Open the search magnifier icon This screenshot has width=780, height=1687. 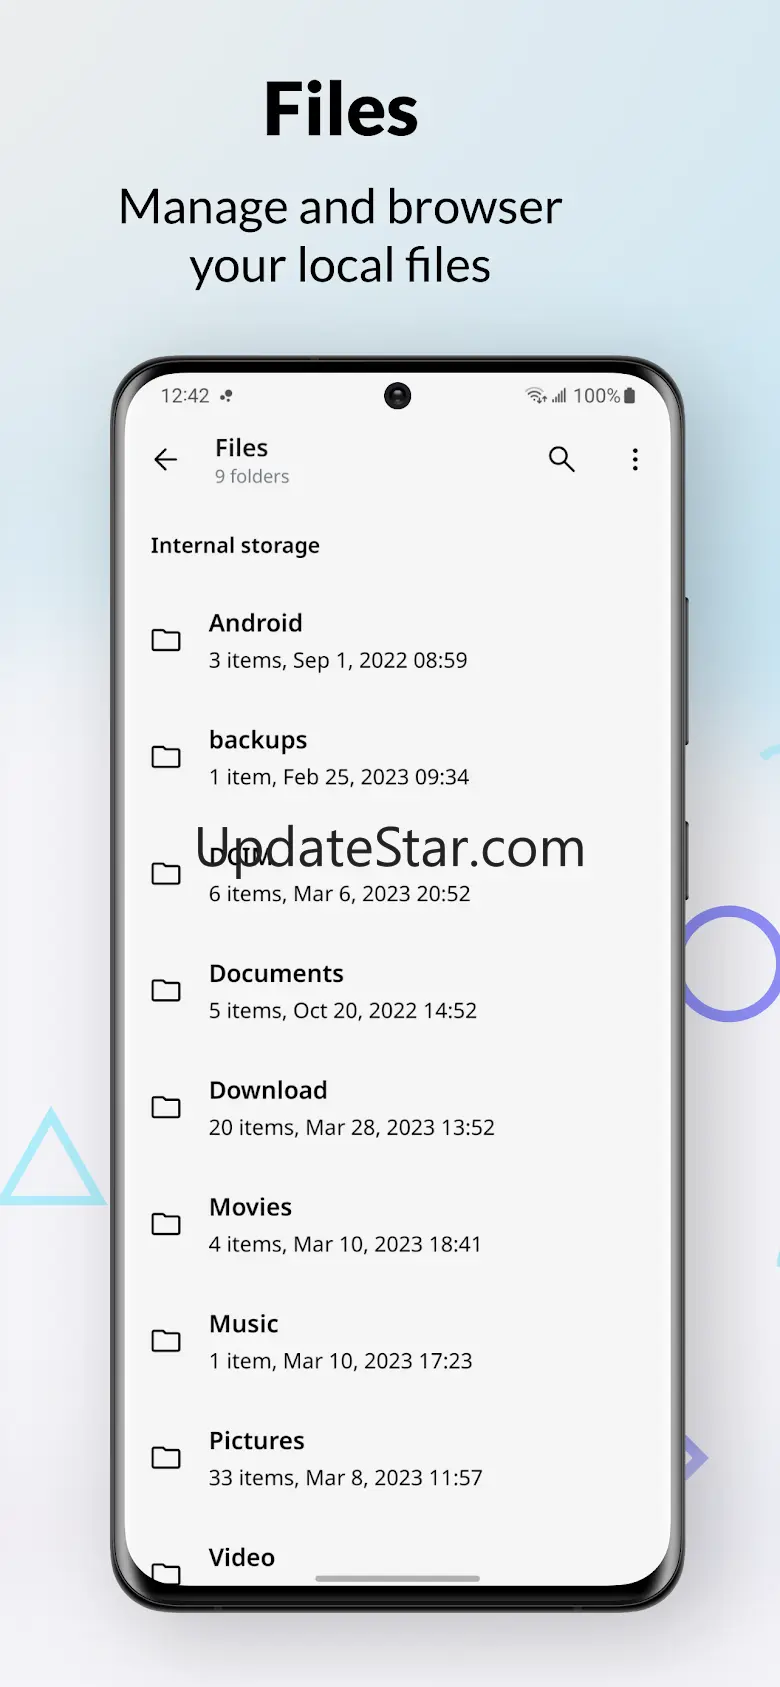pos(562,459)
